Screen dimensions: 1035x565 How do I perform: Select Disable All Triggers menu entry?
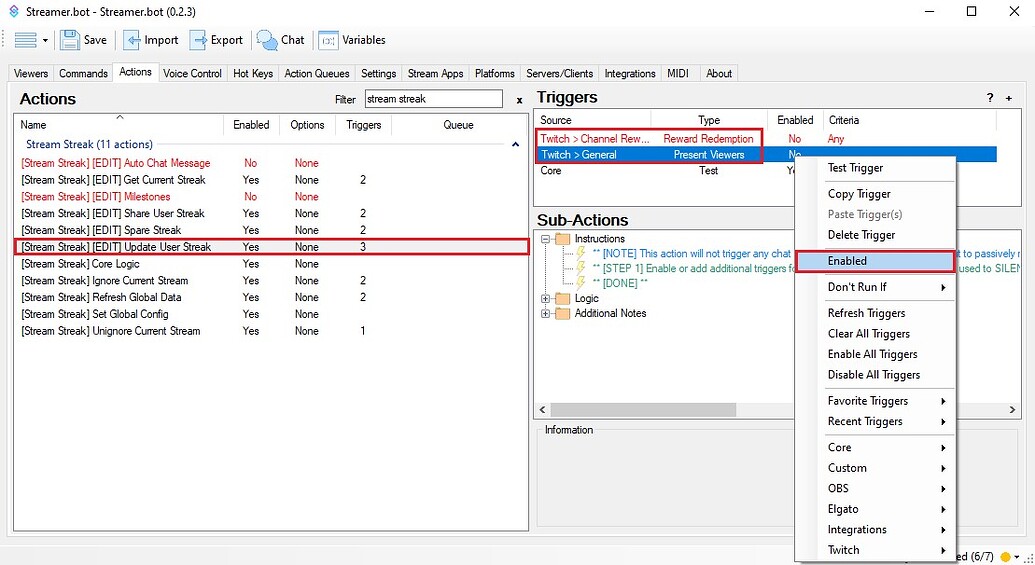click(873, 375)
